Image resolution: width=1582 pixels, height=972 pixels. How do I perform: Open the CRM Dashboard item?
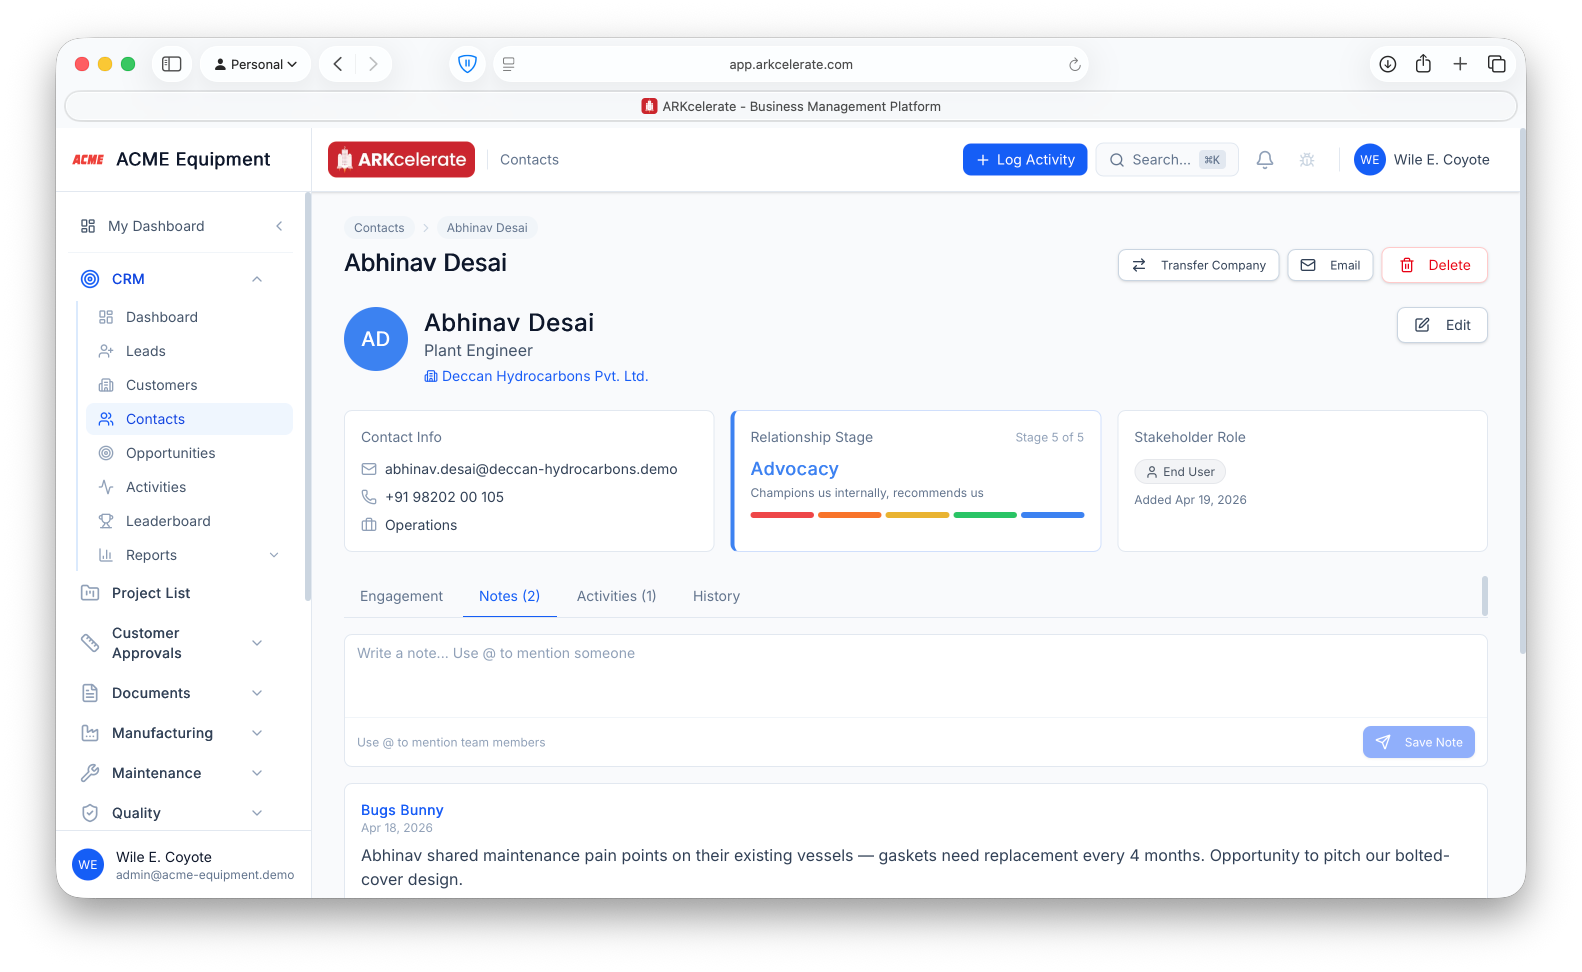[190, 317]
